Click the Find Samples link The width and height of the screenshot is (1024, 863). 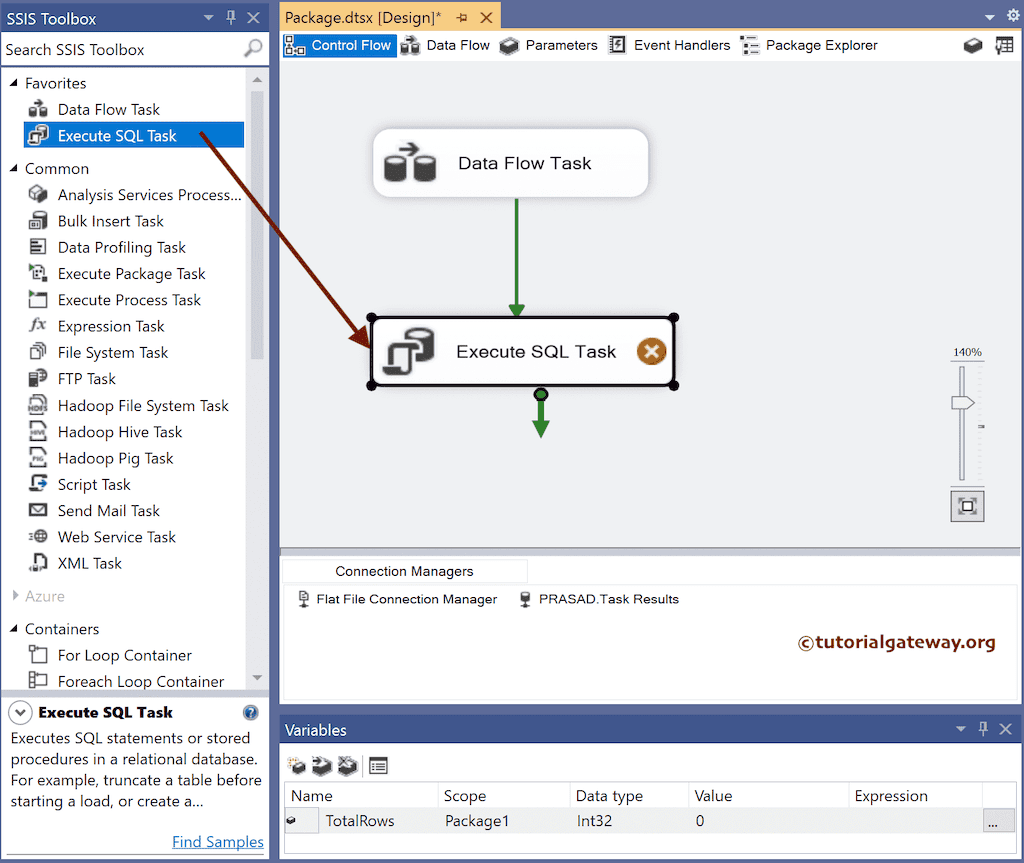[217, 842]
